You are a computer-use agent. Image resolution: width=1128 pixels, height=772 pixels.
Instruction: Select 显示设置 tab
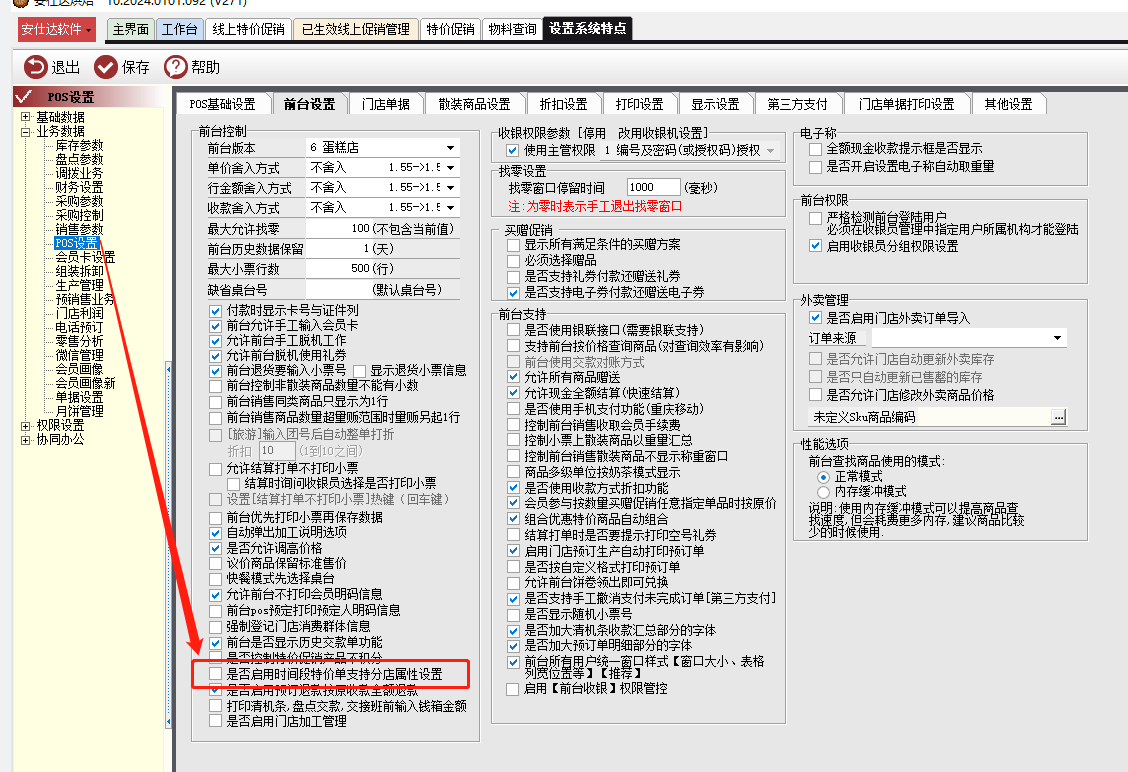[715, 104]
